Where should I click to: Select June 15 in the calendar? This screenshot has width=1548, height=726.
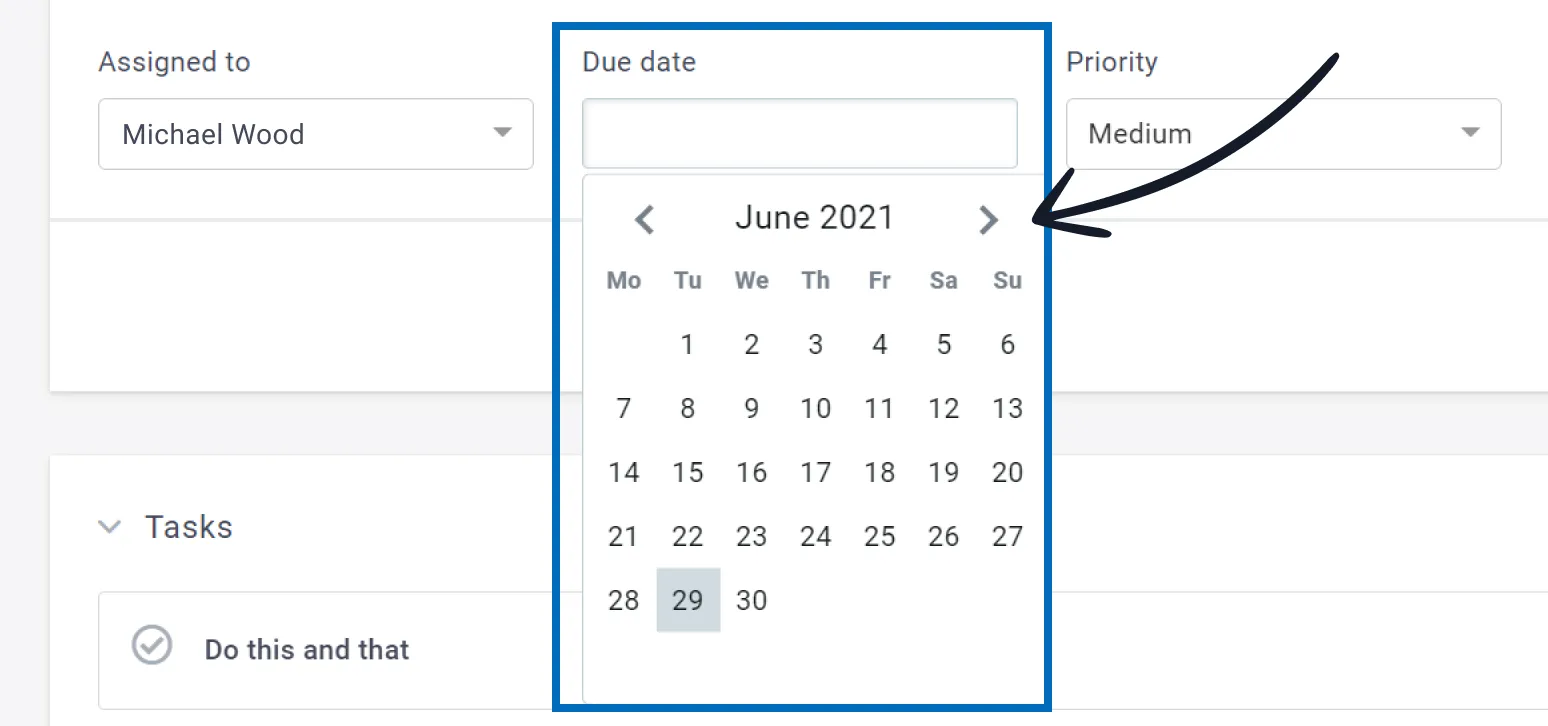click(688, 472)
